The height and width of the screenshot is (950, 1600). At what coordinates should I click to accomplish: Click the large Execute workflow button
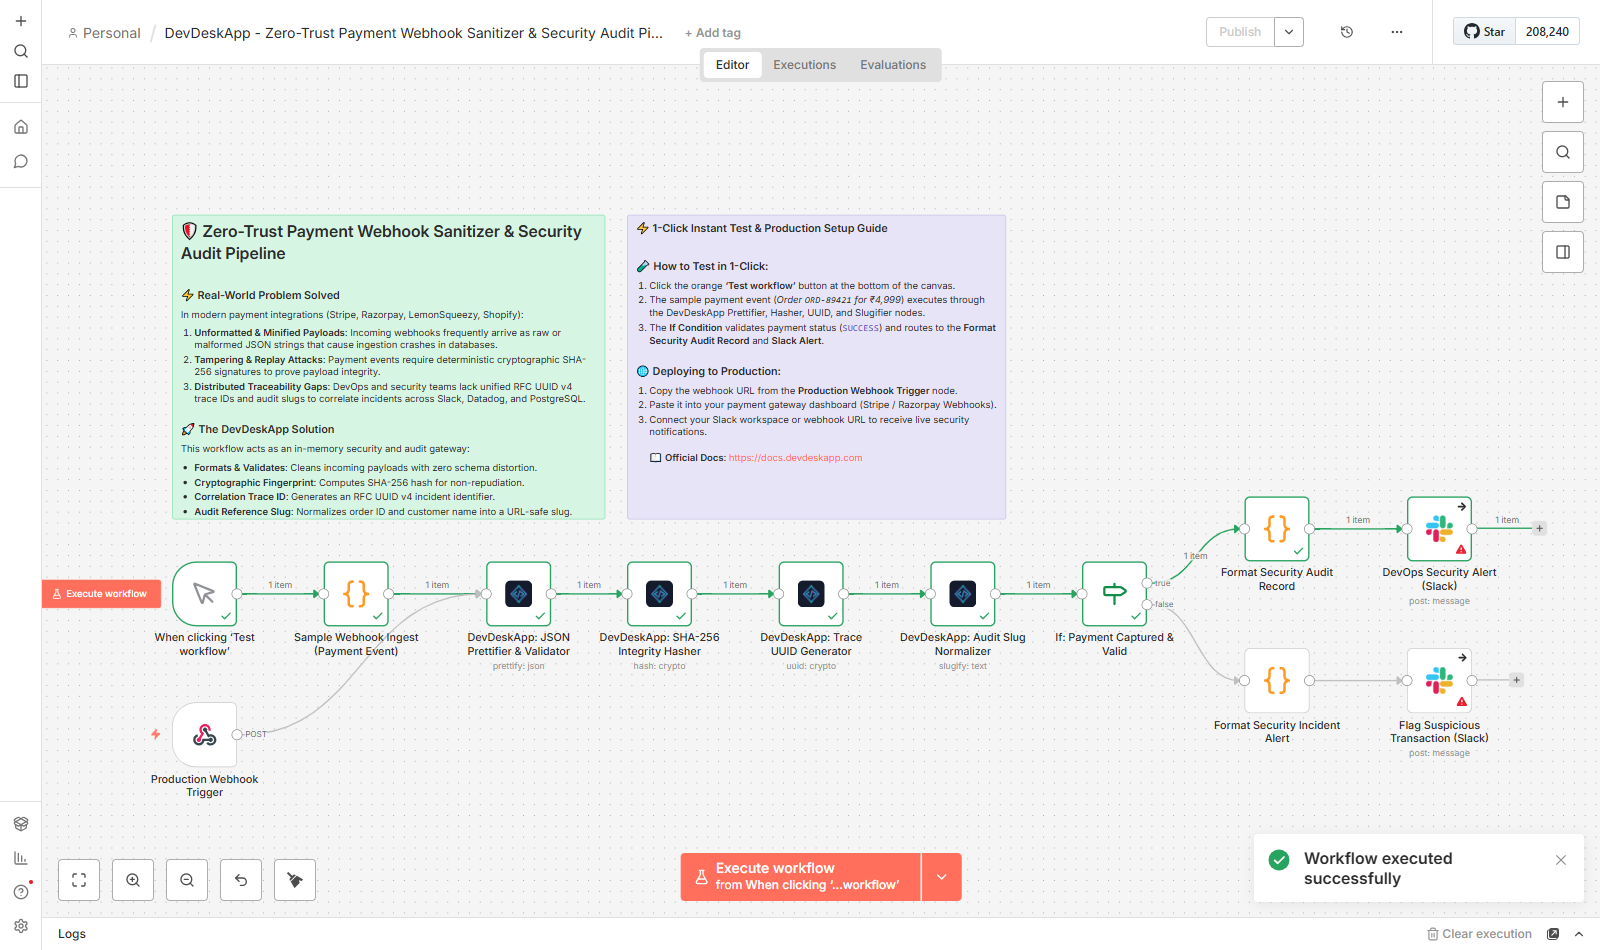tap(801, 877)
